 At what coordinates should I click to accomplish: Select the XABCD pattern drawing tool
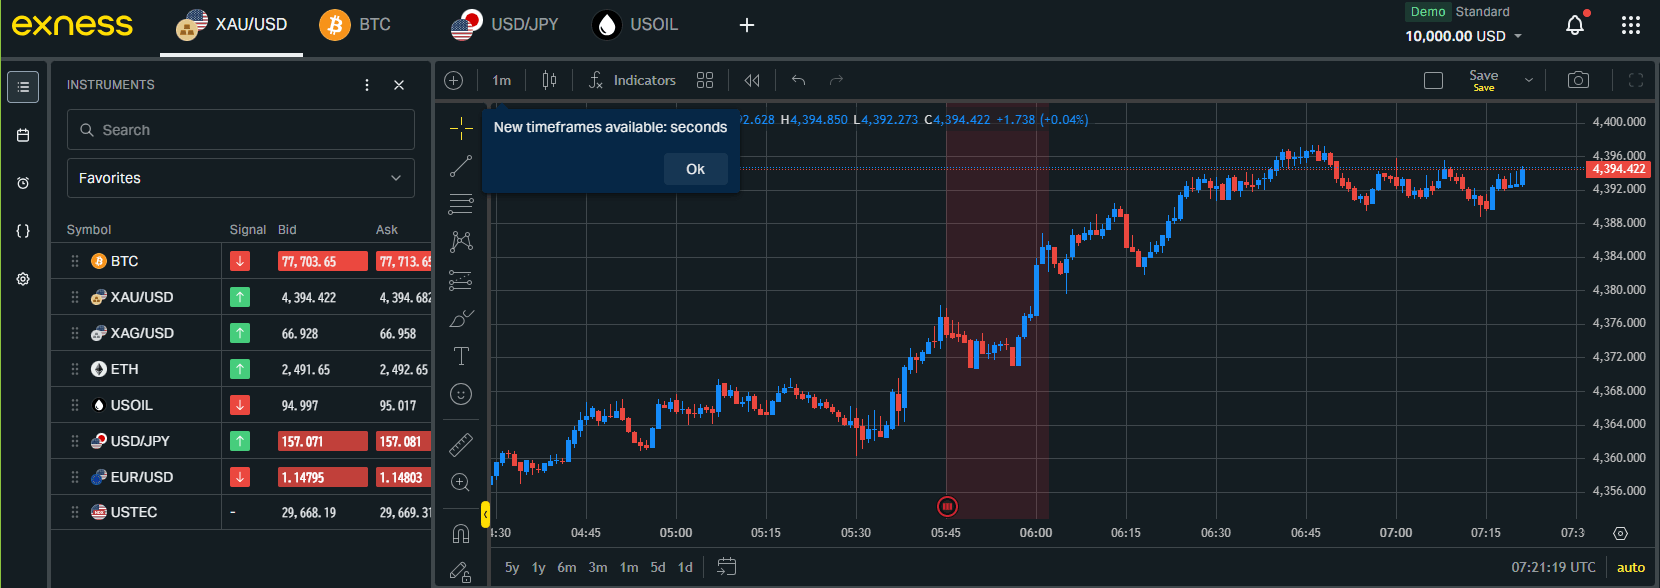click(461, 242)
